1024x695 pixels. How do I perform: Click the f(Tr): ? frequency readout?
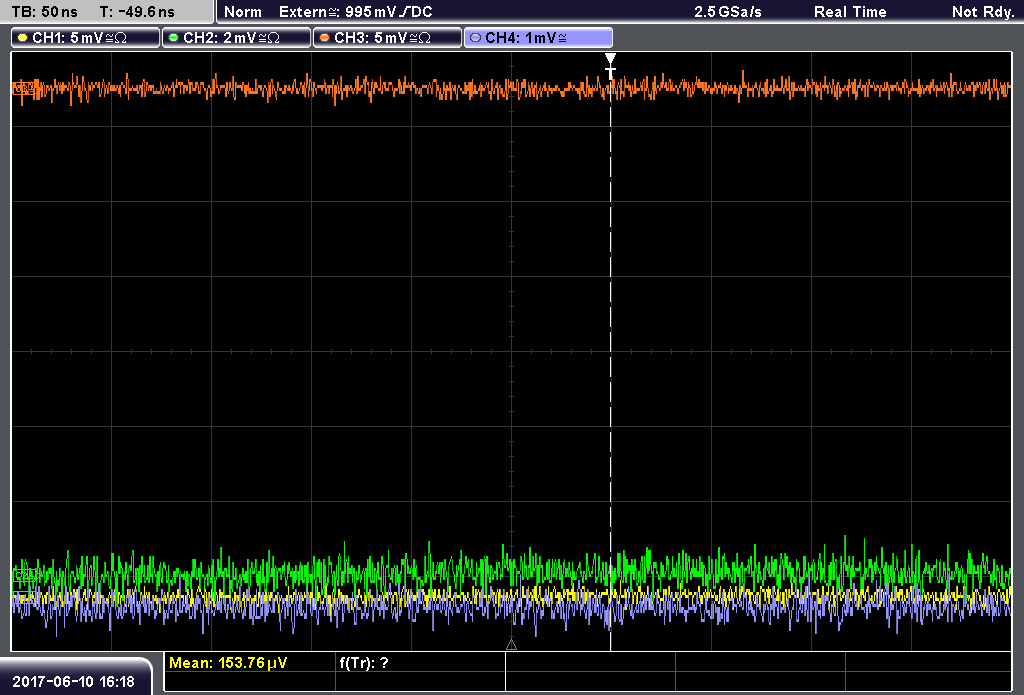click(364, 663)
